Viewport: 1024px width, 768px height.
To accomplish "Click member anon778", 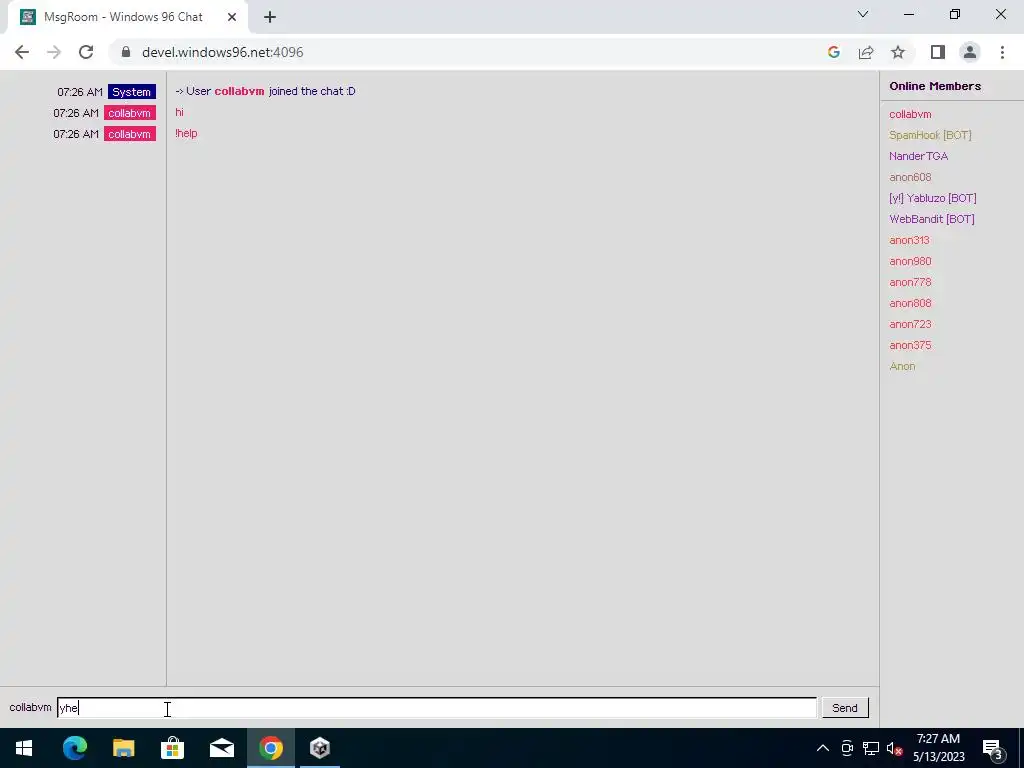I will click(x=910, y=282).
